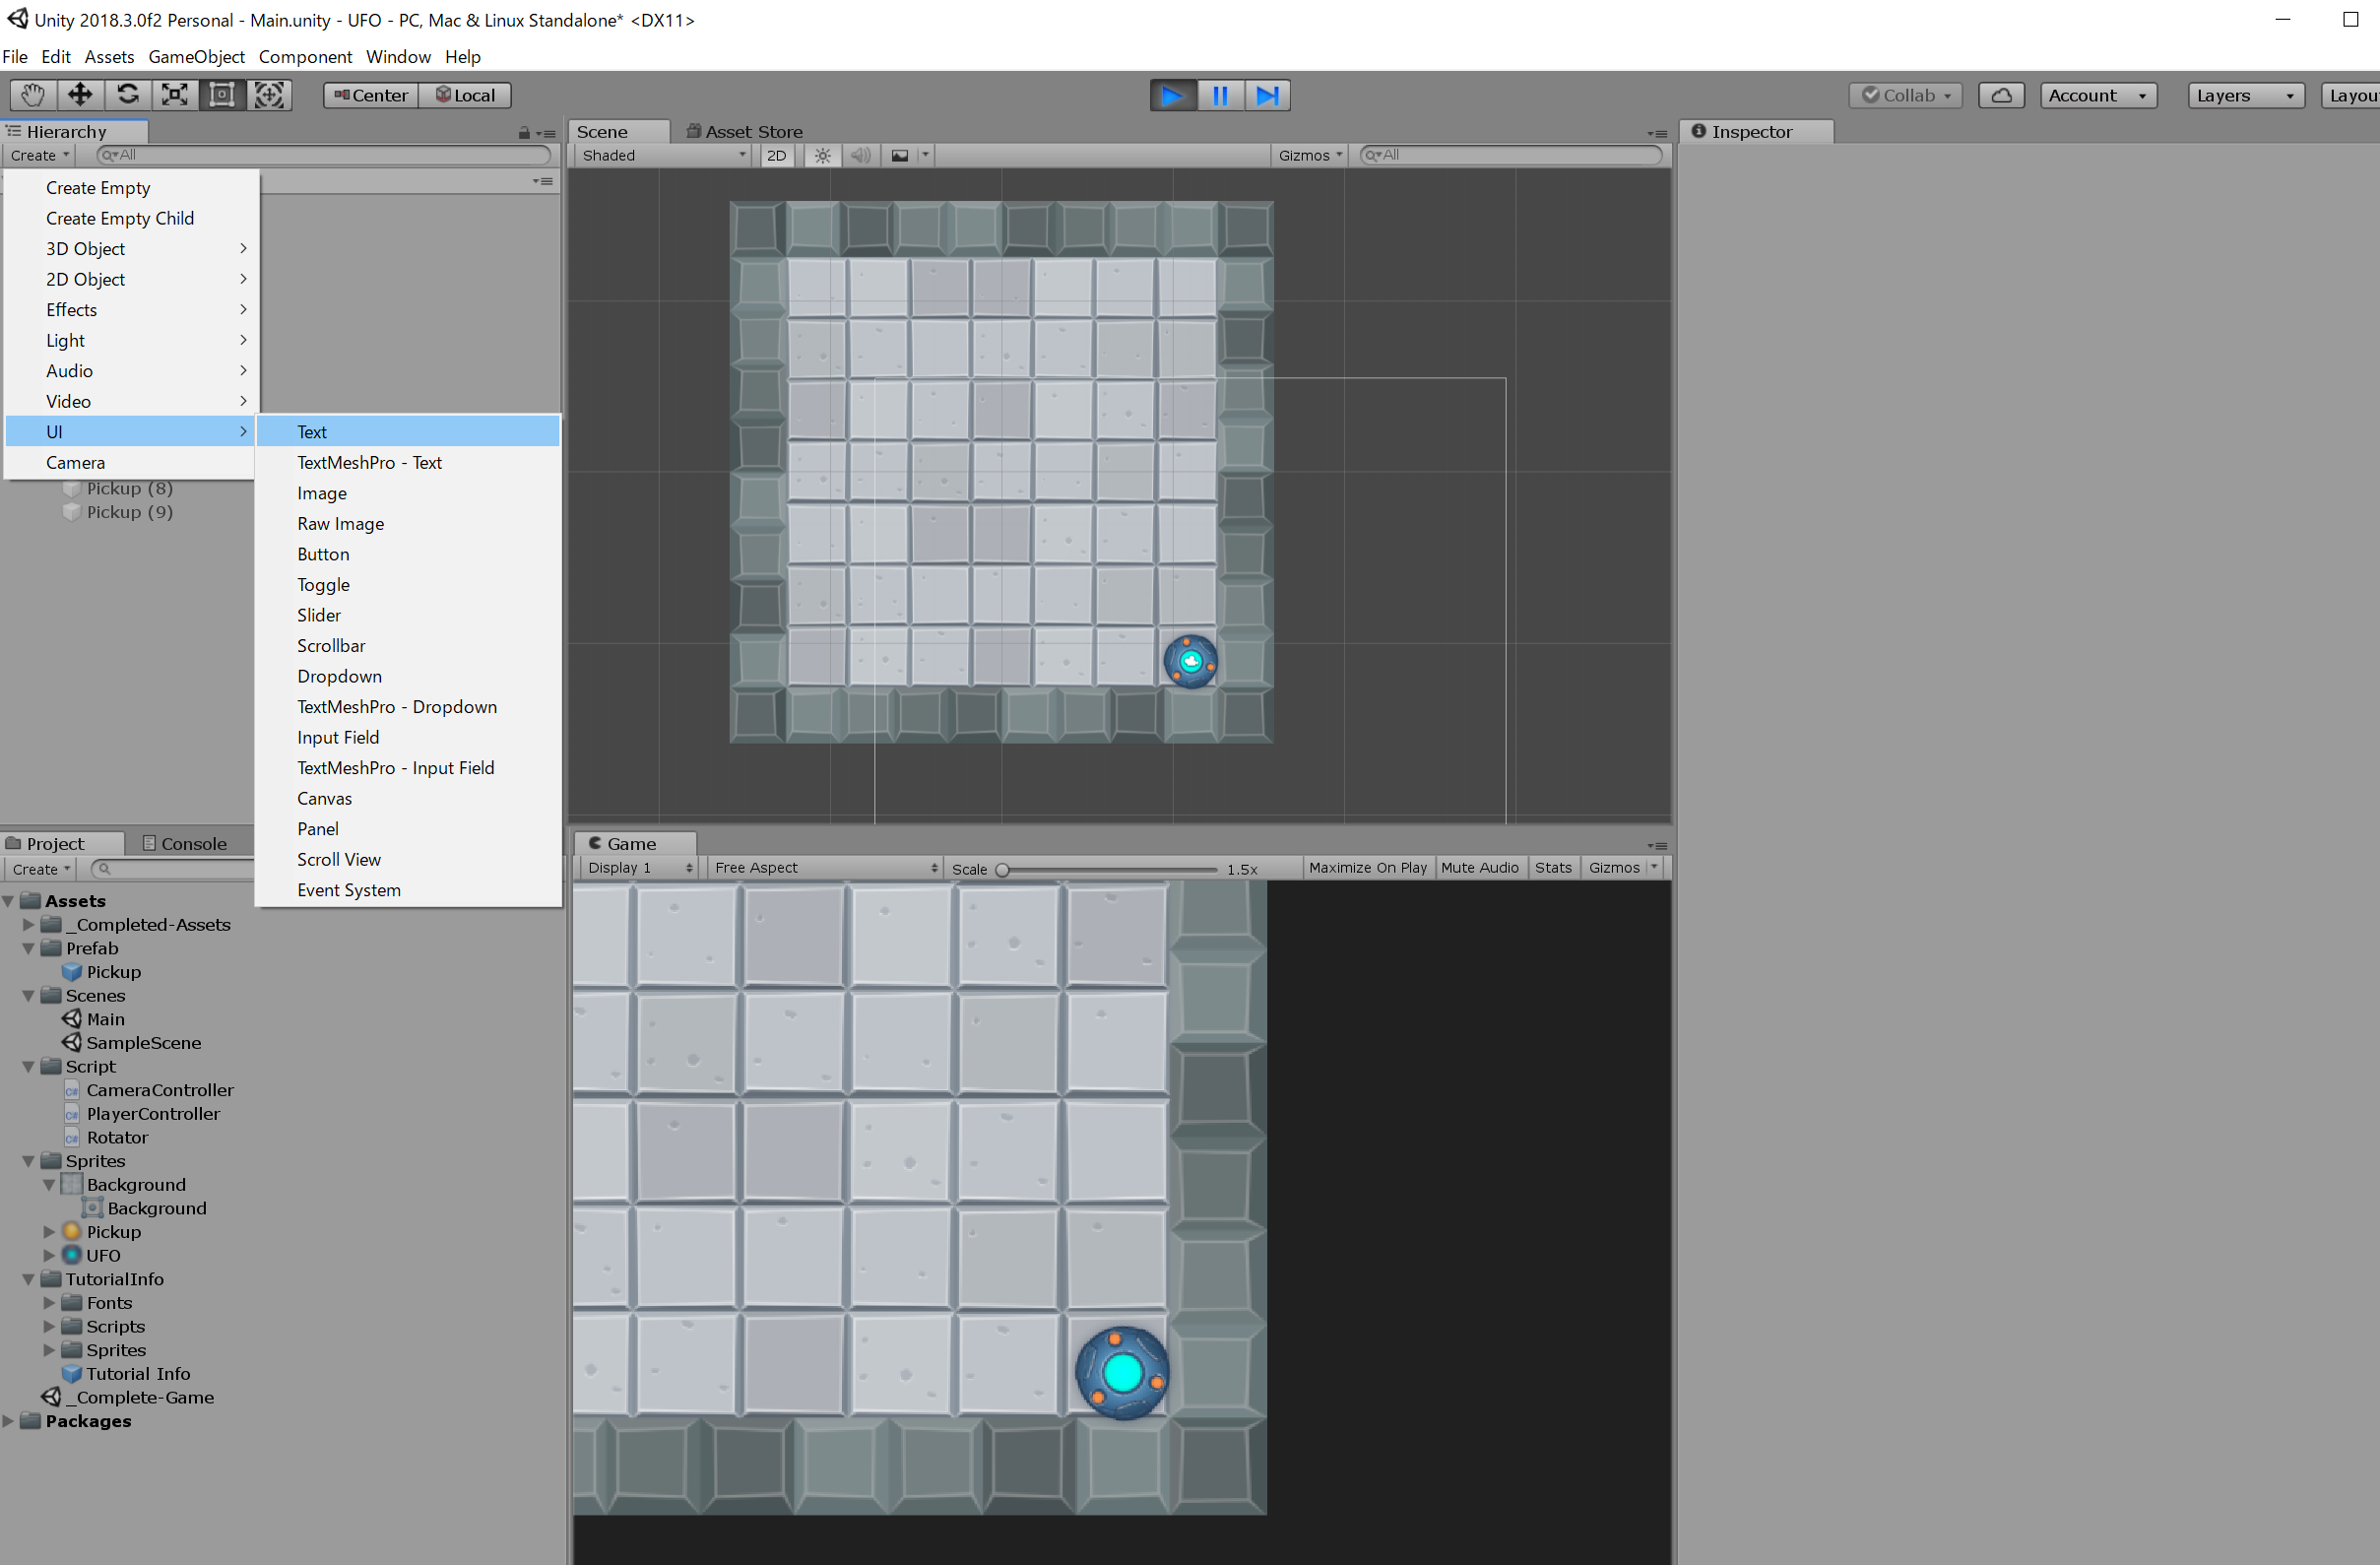The width and height of the screenshot is (2380, 1565).
Task: Select the Rect Transform tool
Action: [222, 95]
